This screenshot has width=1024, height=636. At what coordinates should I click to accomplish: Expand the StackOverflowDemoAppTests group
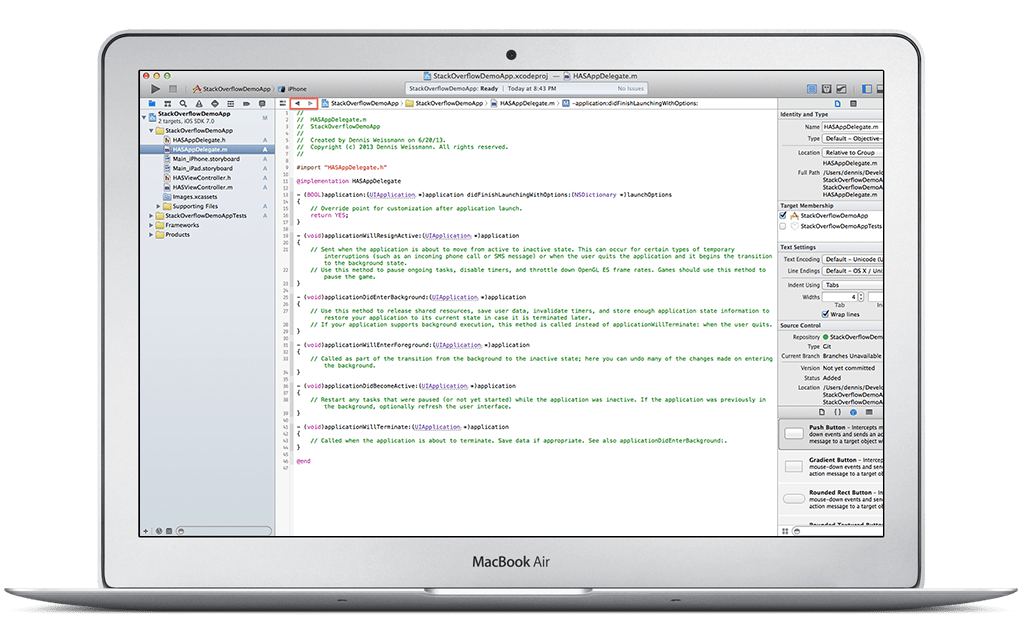point(152,215)
